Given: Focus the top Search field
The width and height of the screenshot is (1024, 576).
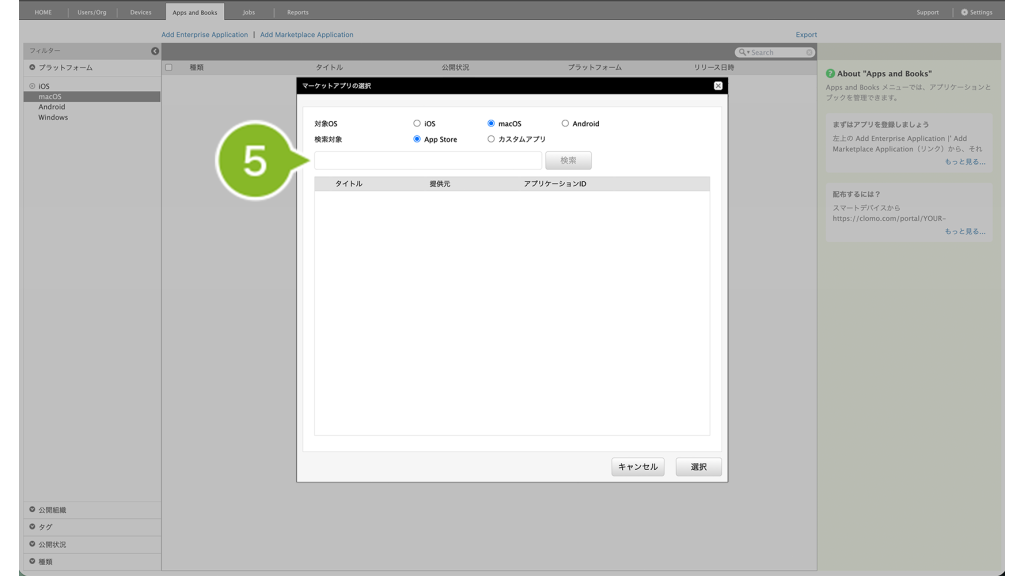Looking at the screenshot, I should (777, 52).
